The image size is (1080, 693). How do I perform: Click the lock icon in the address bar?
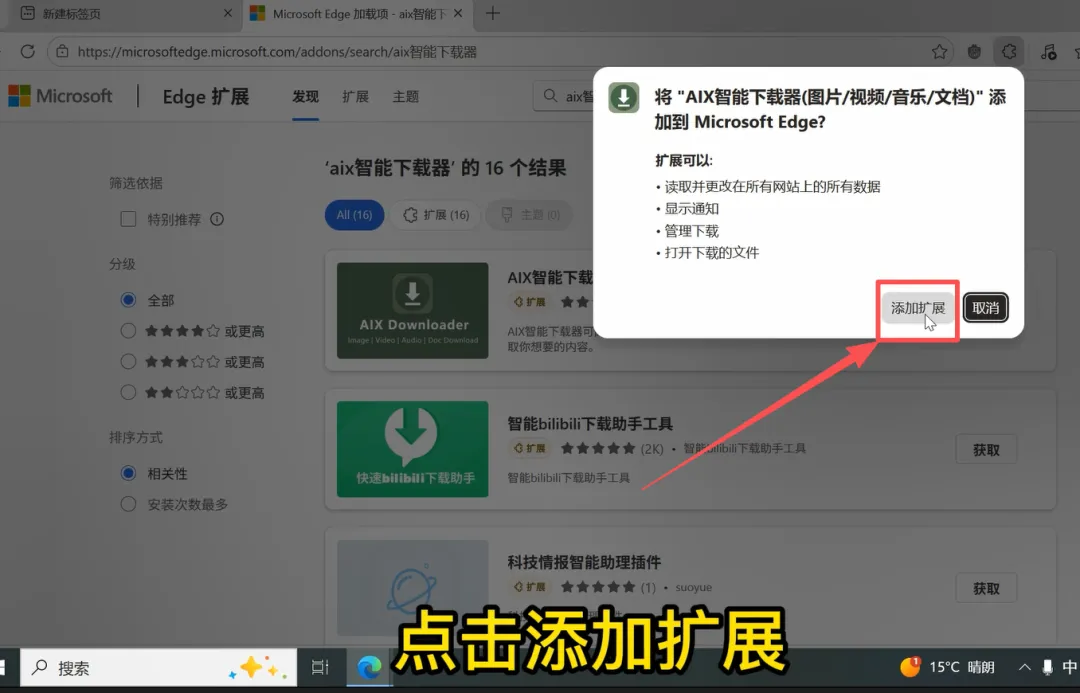tap(62, 52)
